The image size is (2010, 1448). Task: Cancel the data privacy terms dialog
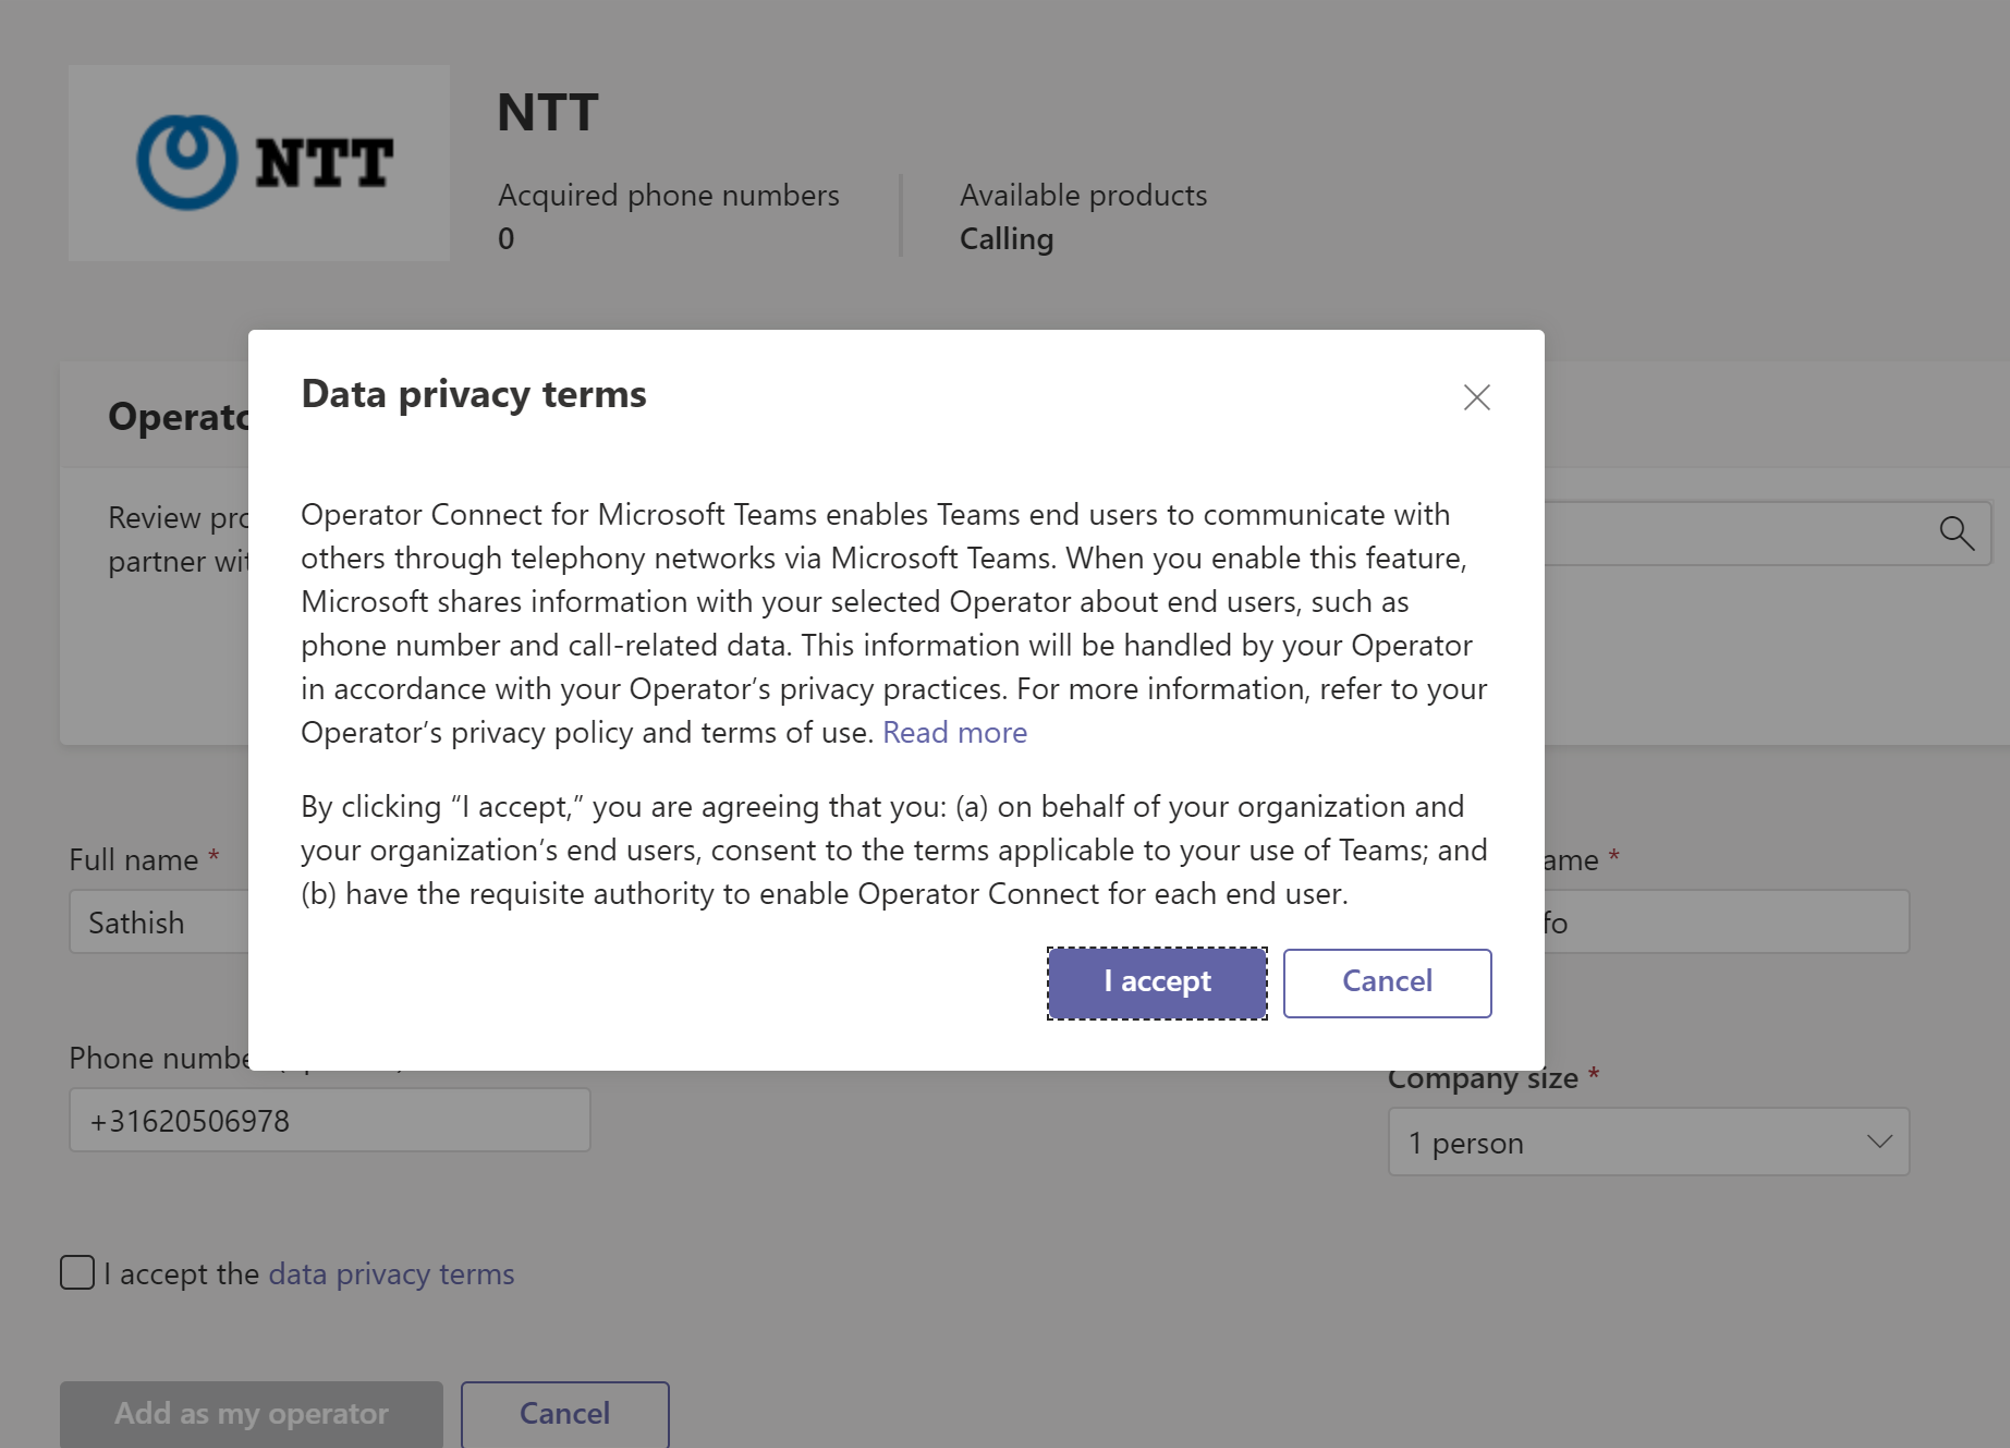pyautogui.click(x=1386, y=982)
